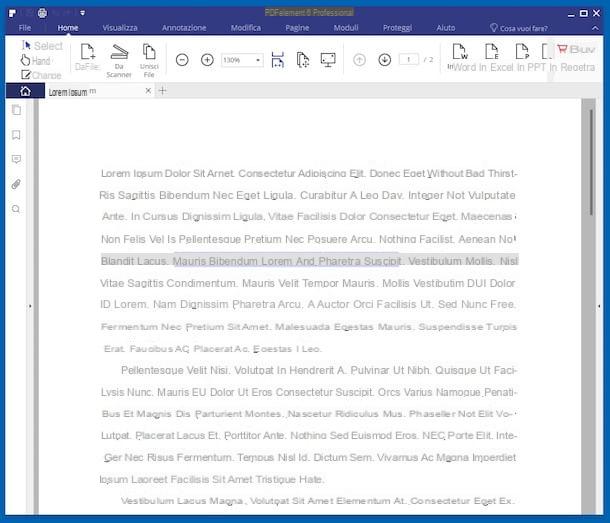Open the search side panel

[x=16, y=209]
